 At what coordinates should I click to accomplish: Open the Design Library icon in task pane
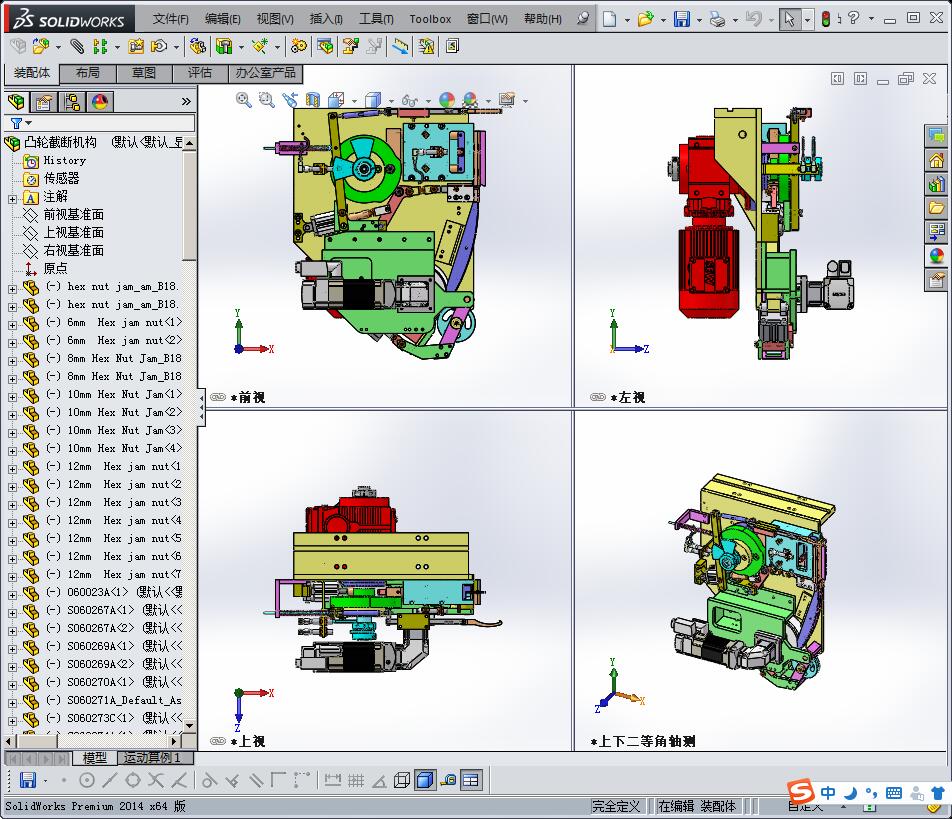point(936,184)
